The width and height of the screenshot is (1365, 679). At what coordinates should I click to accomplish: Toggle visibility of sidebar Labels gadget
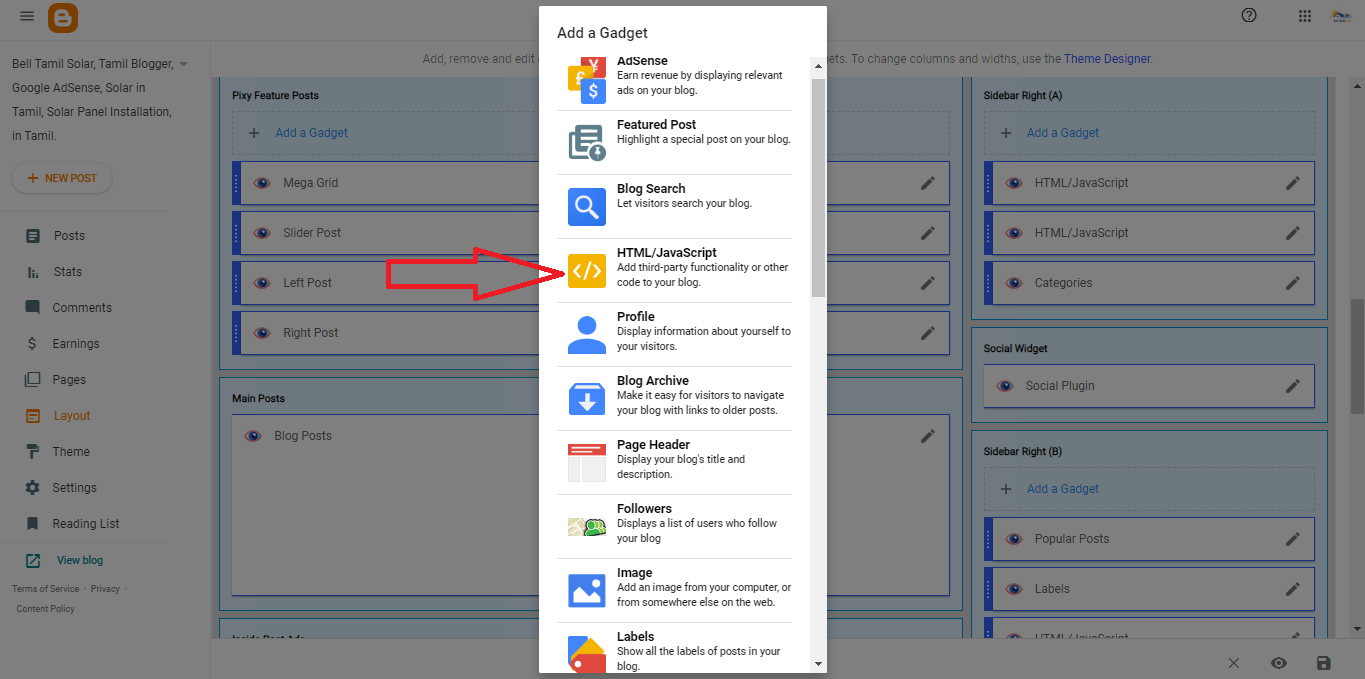pos(1014,589)
